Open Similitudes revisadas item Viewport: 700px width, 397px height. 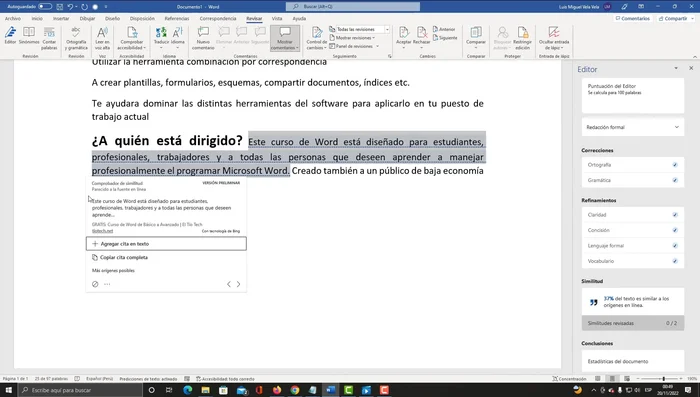633,323
